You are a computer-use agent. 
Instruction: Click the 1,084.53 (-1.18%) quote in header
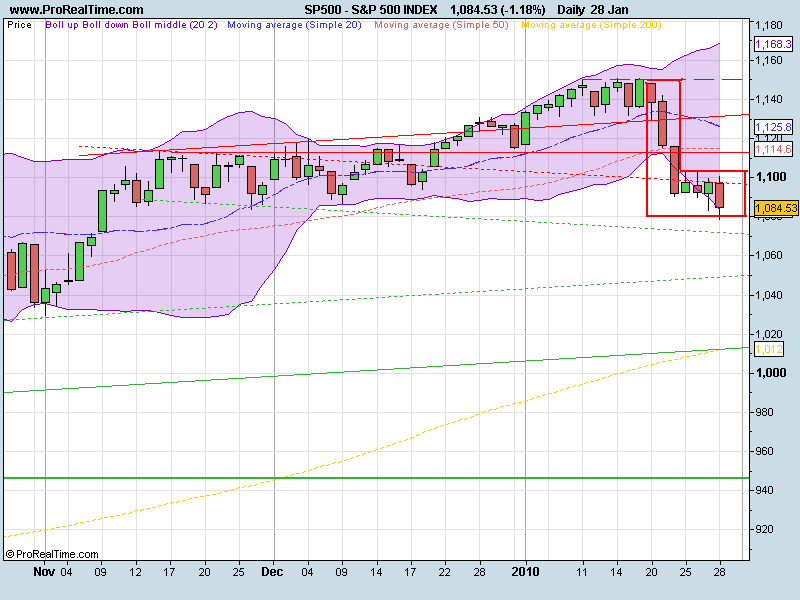click(x=497, y=9)
